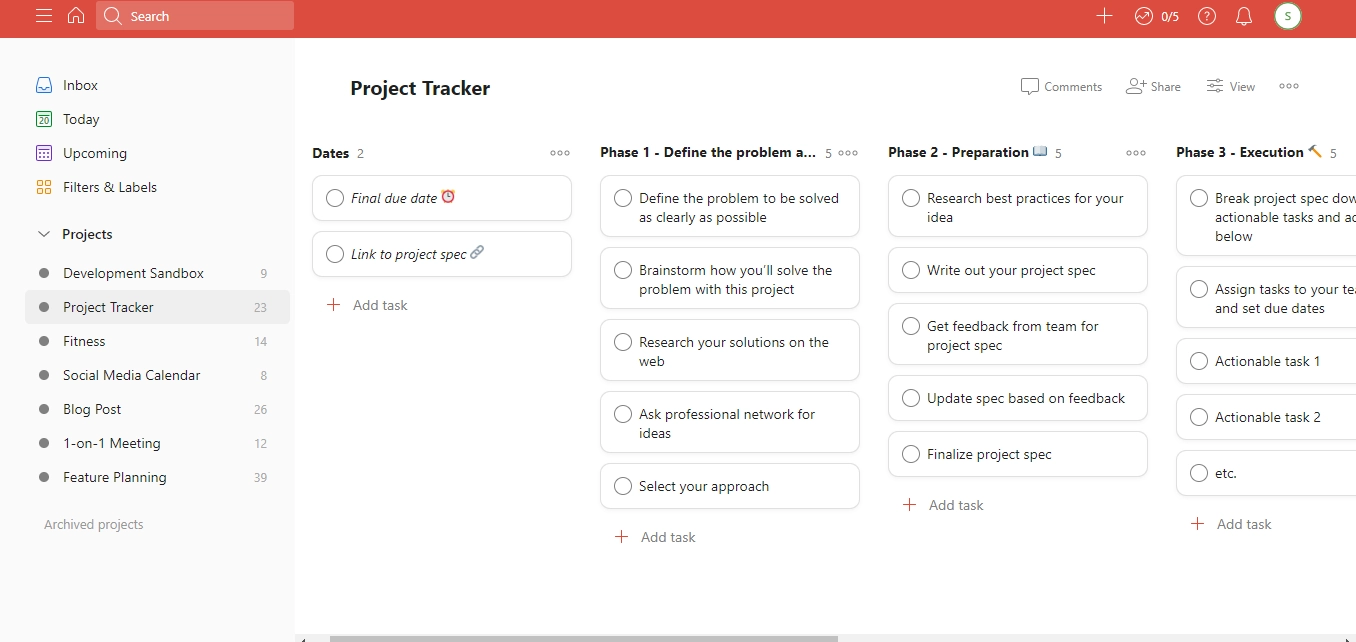
Task: Check off 'Select your approach' task
Action: (x=623, y=486)
